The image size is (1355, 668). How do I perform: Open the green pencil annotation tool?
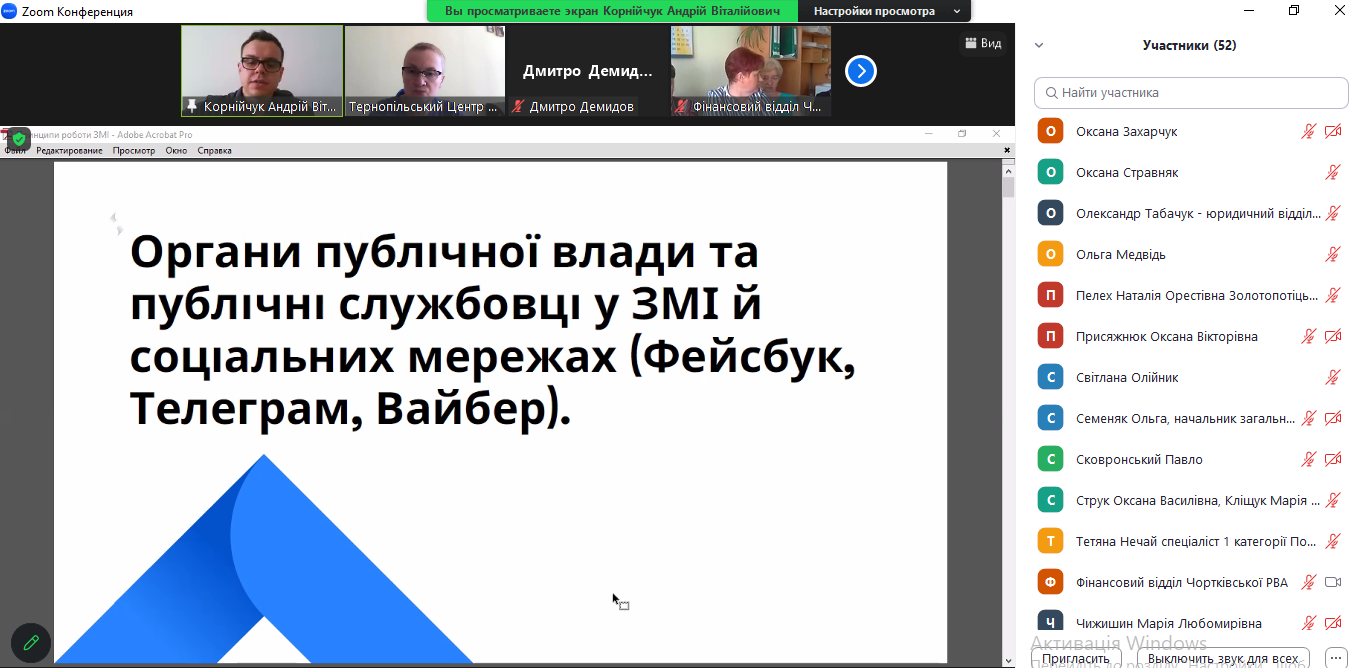coord(31,641)
